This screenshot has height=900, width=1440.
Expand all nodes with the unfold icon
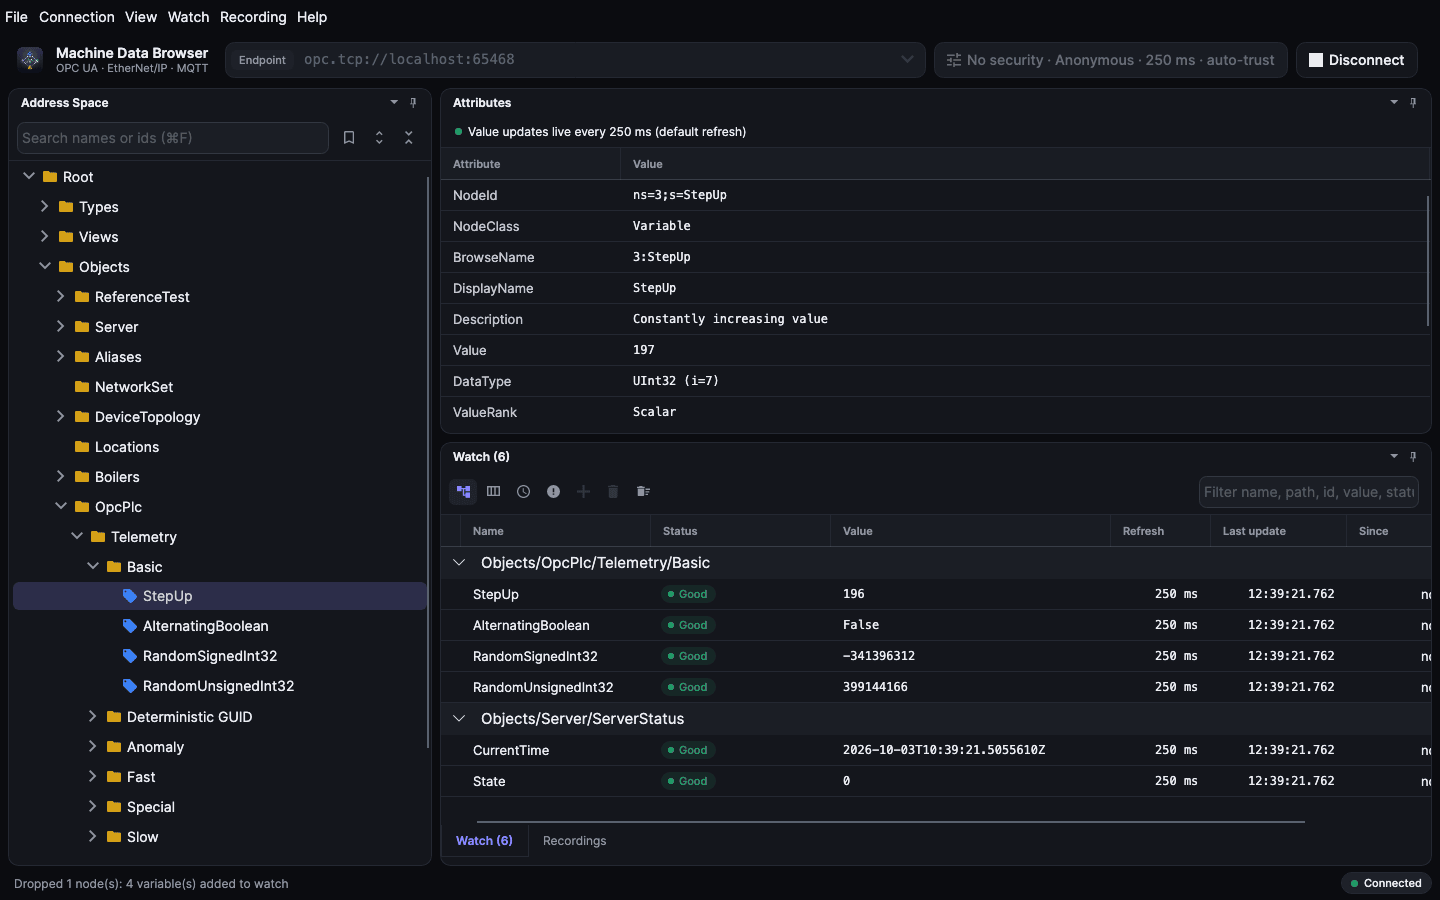379,138
